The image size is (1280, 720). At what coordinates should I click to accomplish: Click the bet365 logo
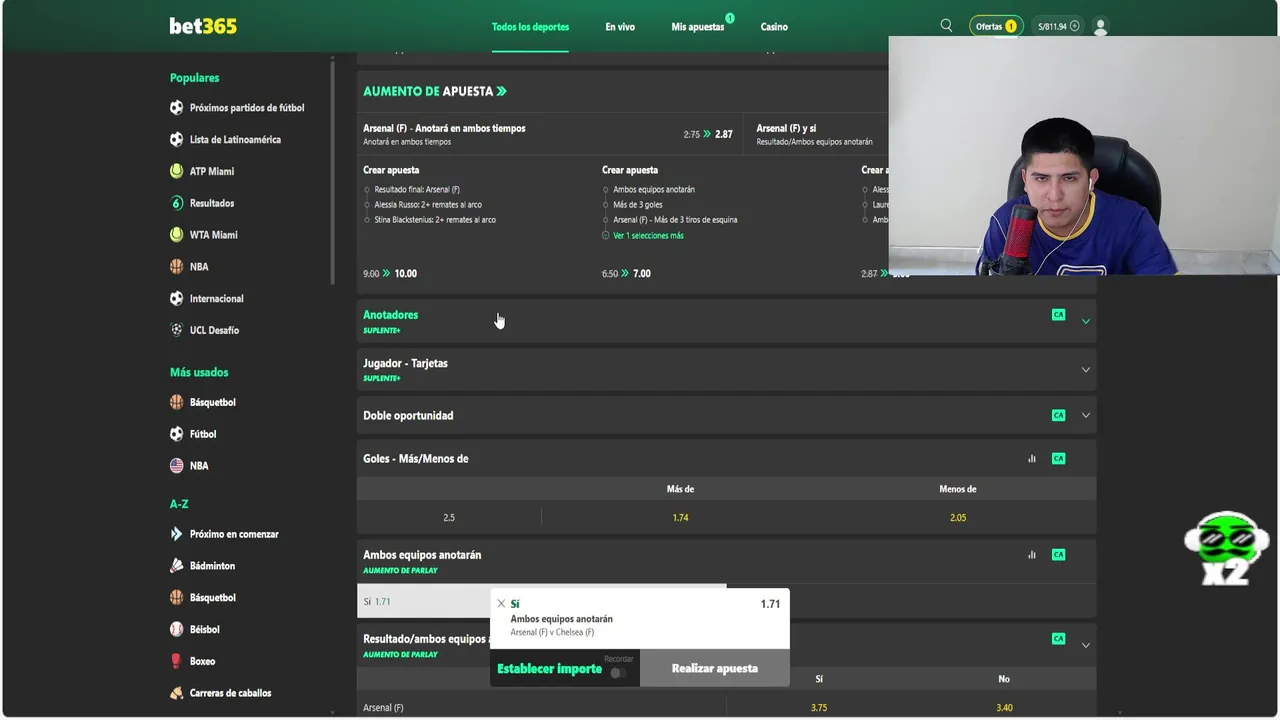(x=203, y=26)
